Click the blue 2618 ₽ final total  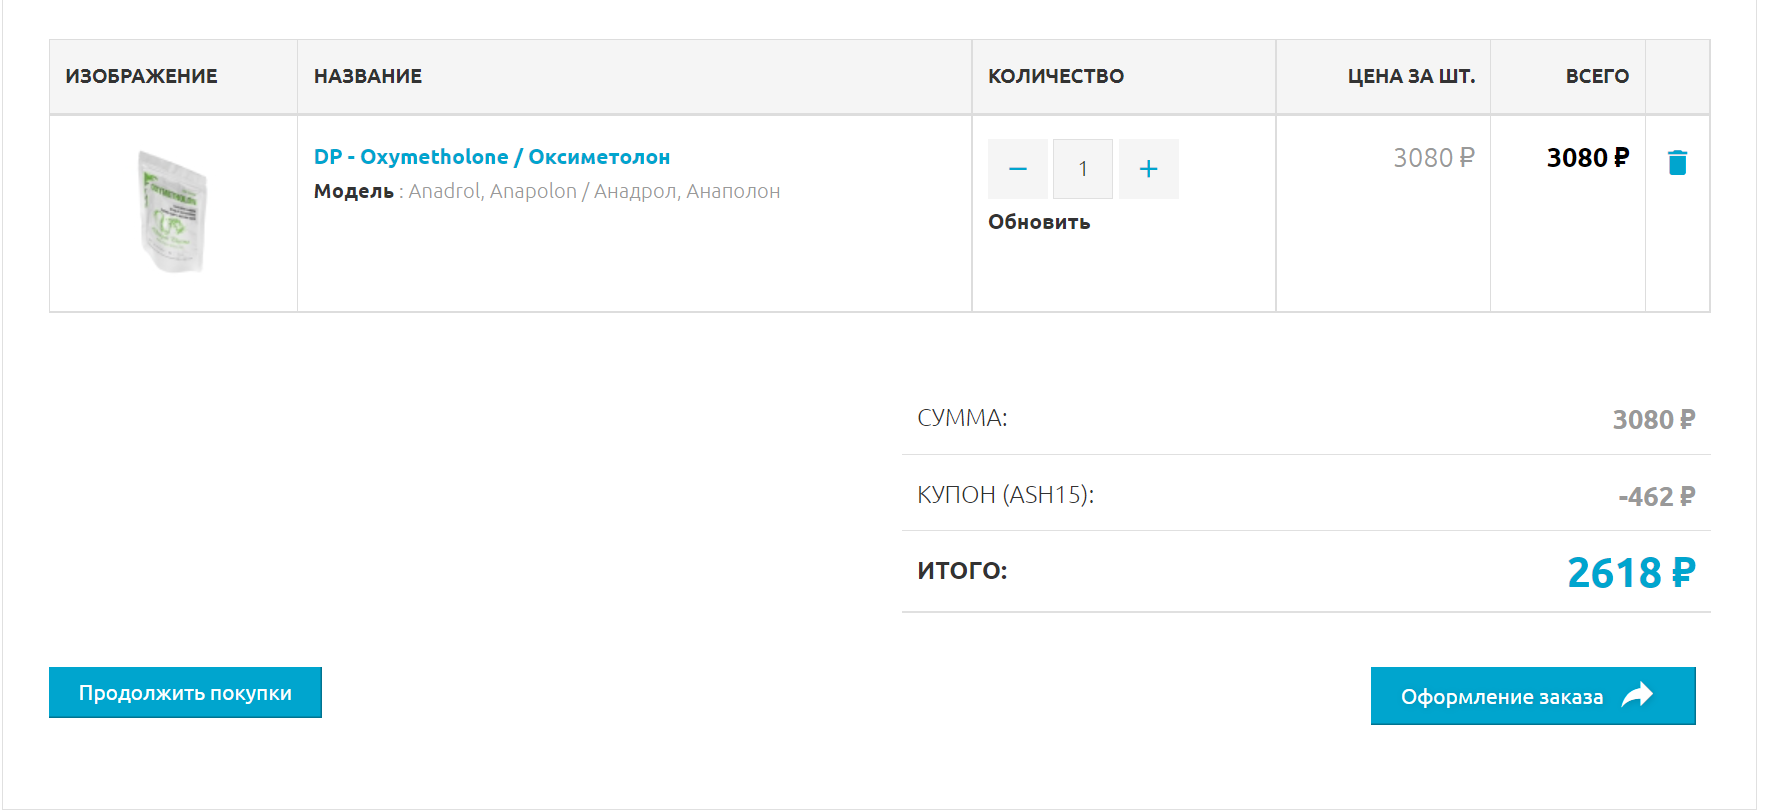coord(1631,573)
